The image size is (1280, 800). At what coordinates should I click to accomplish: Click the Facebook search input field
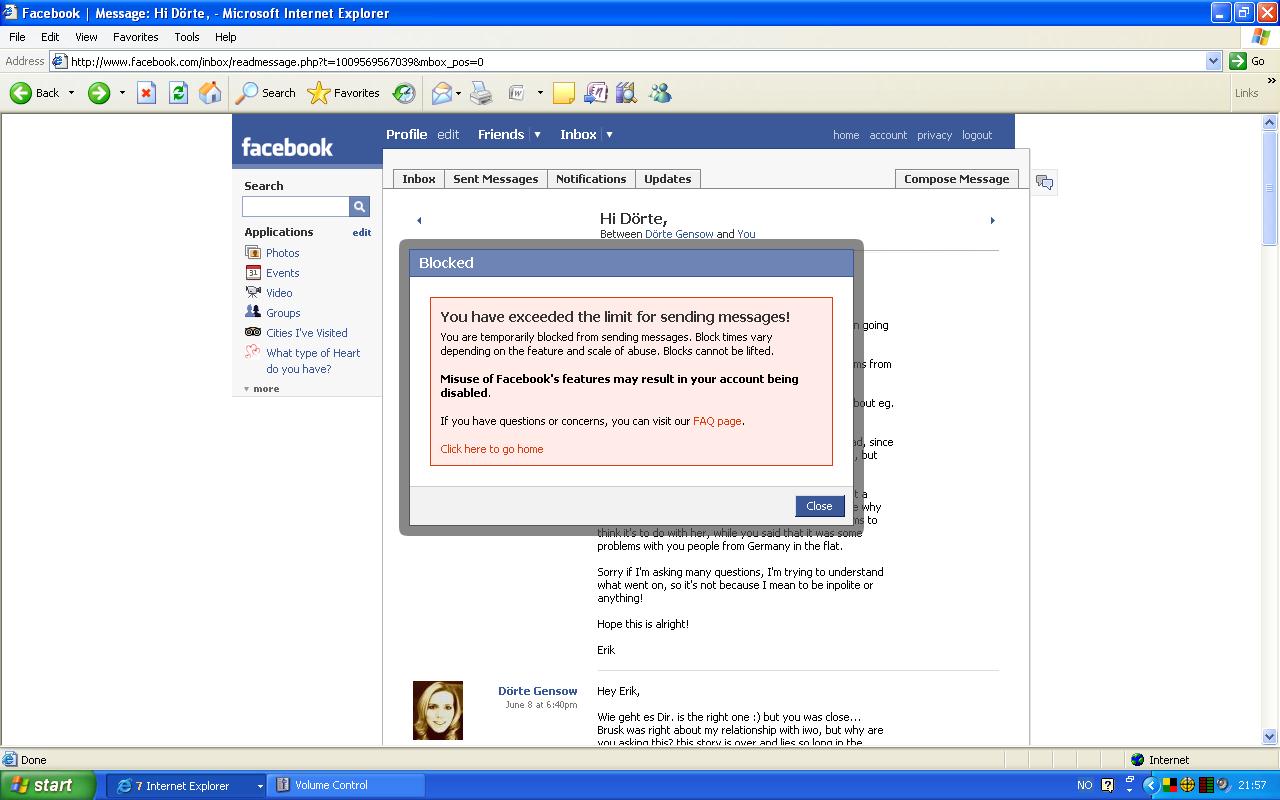tap(296, 206)
